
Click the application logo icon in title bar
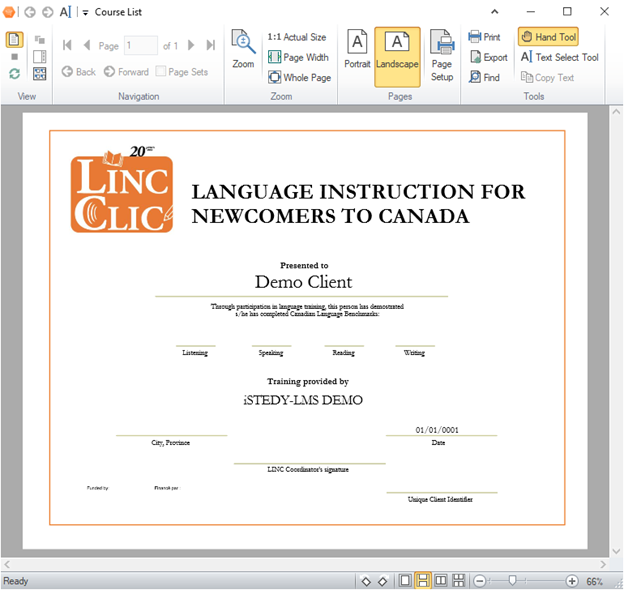9,12
